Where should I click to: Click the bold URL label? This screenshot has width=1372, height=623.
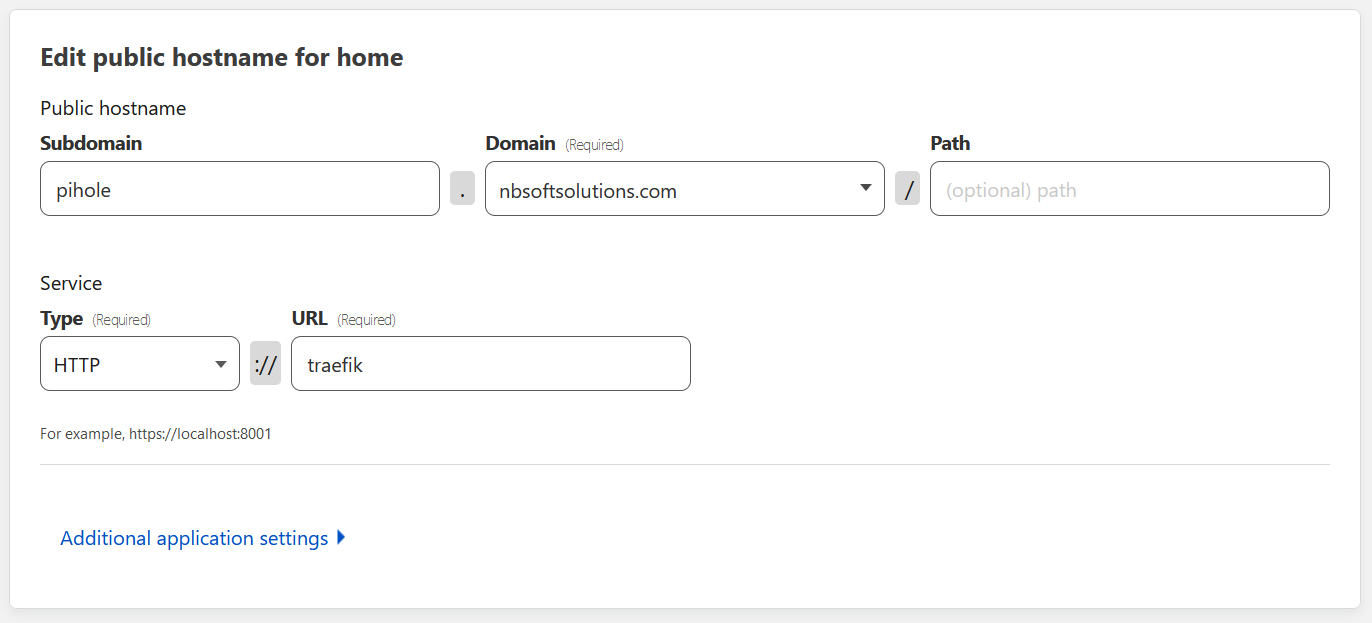pyautogui.click(x=309, y=319)
